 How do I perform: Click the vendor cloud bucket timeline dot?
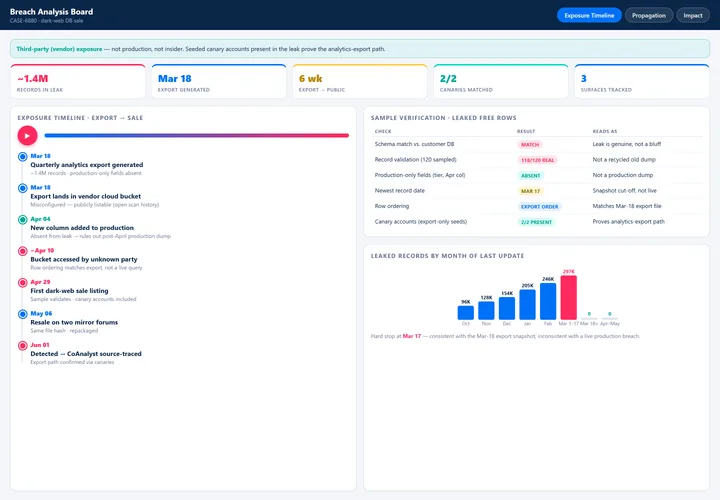point(22,188)
